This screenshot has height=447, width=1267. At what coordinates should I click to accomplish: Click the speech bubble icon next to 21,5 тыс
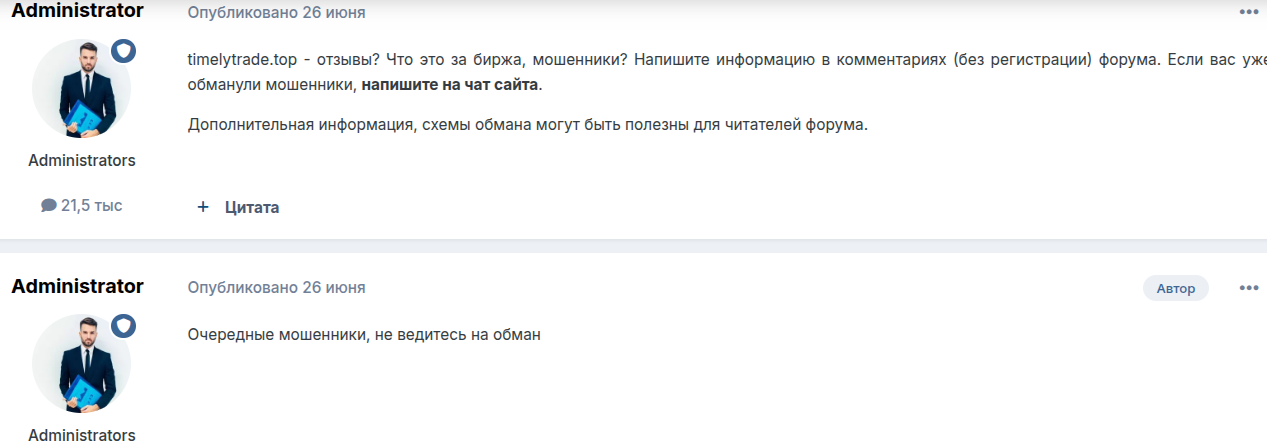pyautogui.click(x=49, y=205)
